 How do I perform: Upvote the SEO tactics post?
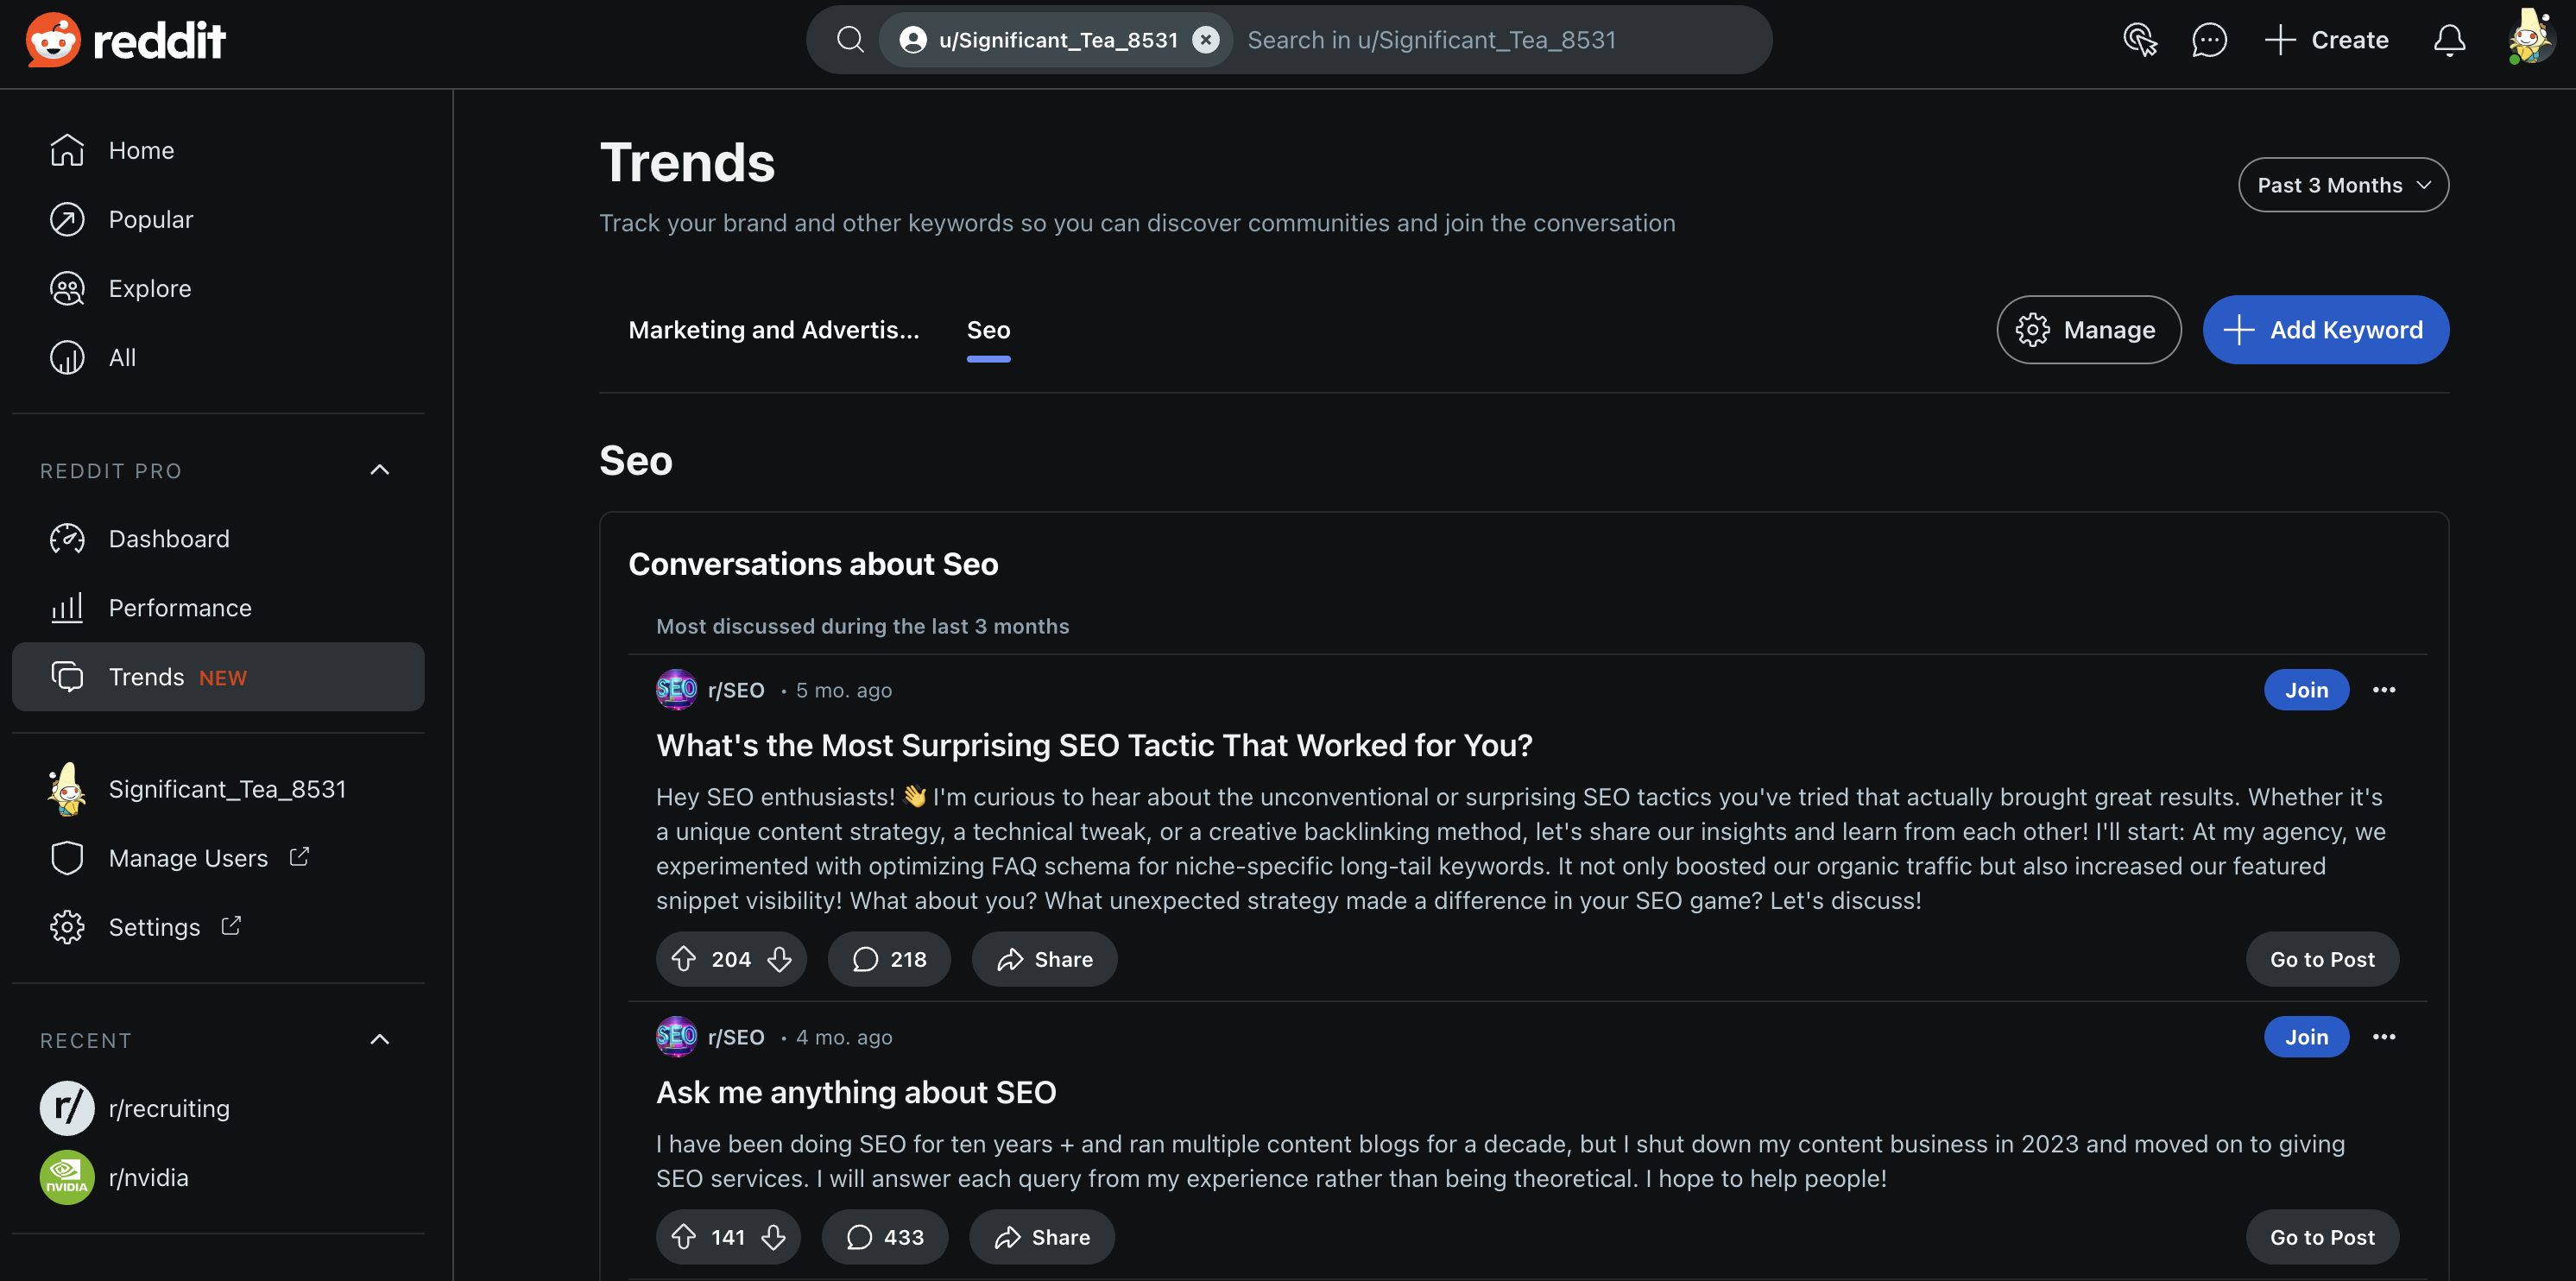click(683, 958)
